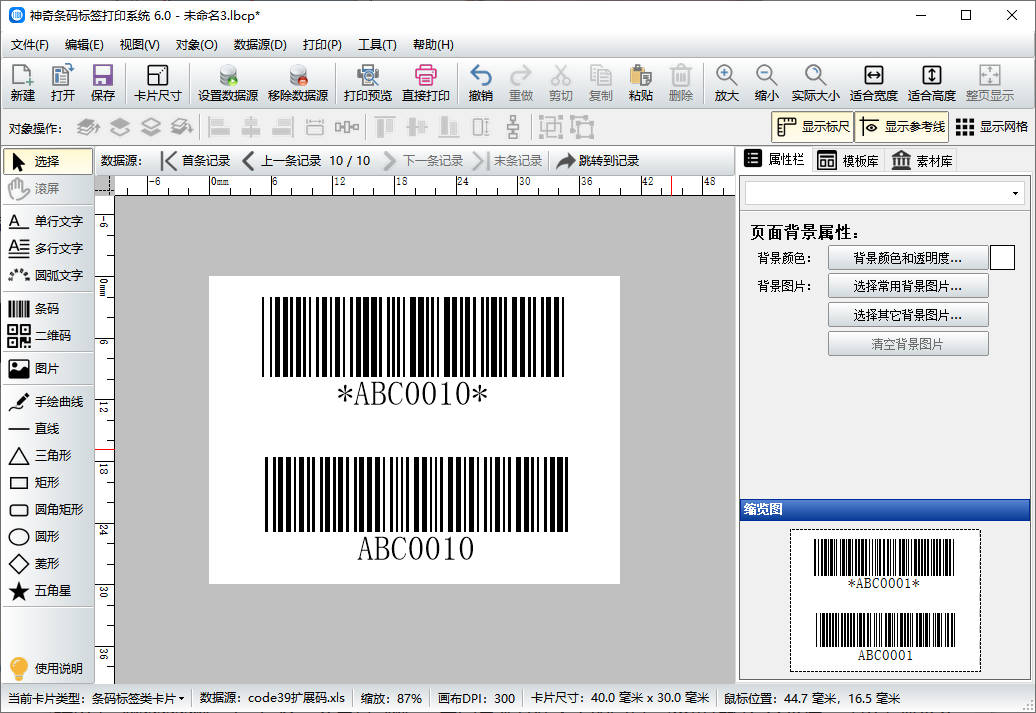Viewport: 1036px width, 713px height.
Task: Click 设置数据源 to set data source
Action: coord(228,83)
